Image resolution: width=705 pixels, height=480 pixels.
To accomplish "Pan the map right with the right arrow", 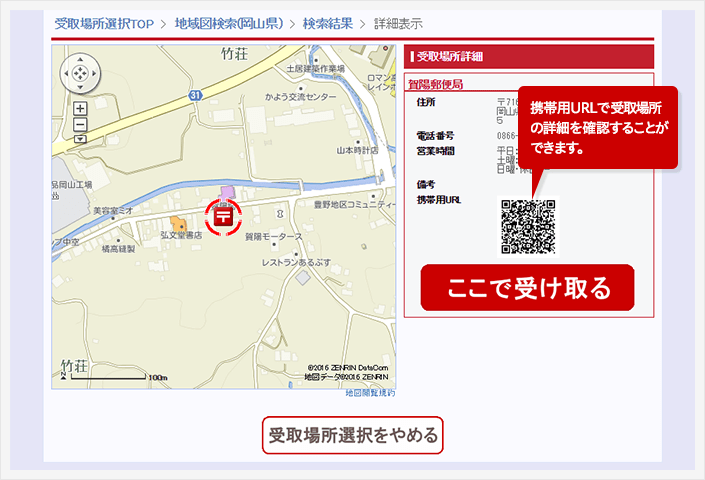I will click(94, 73).
